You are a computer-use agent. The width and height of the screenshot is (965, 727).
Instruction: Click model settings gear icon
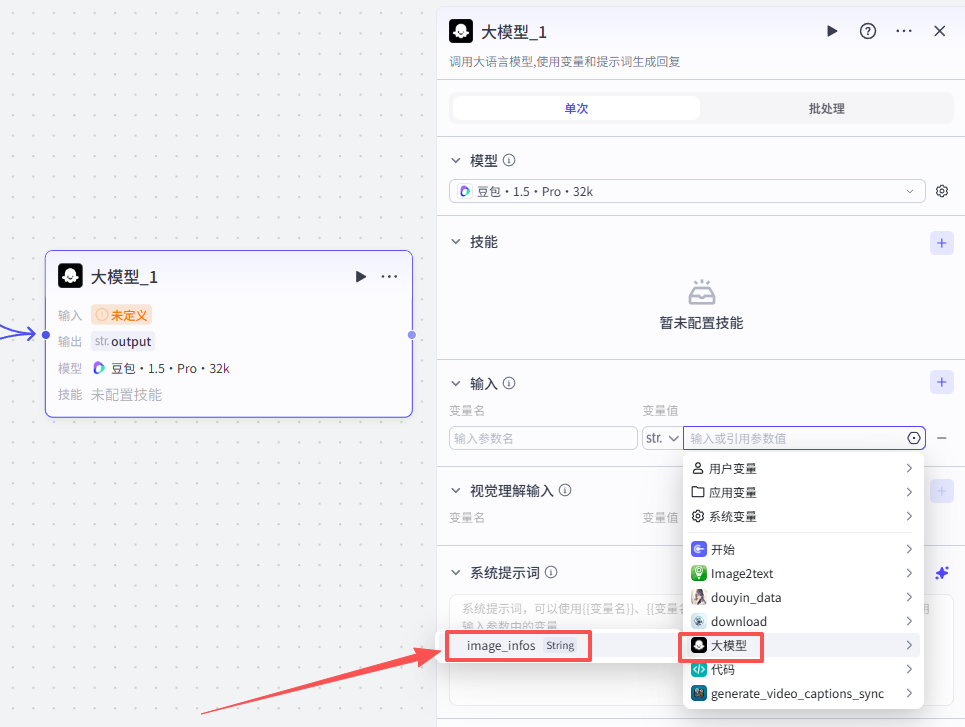(x=941, y=191)
